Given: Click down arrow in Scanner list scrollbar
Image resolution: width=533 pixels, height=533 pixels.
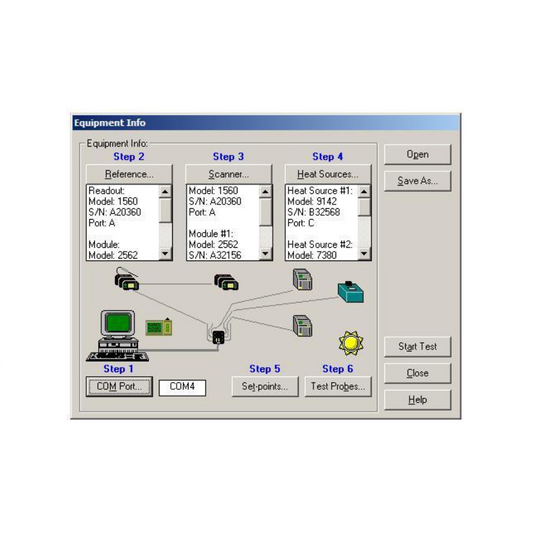Looking at the screenshot, I should pos(265,253).
